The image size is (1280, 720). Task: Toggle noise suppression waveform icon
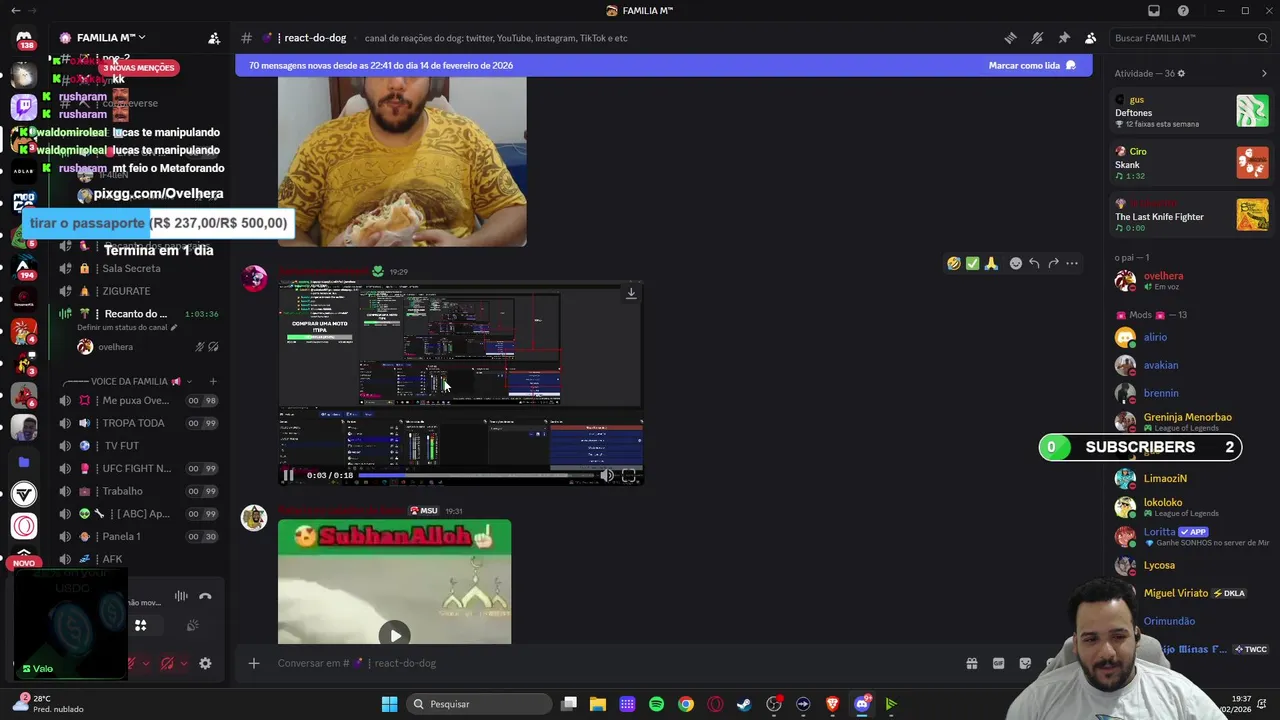181,597
